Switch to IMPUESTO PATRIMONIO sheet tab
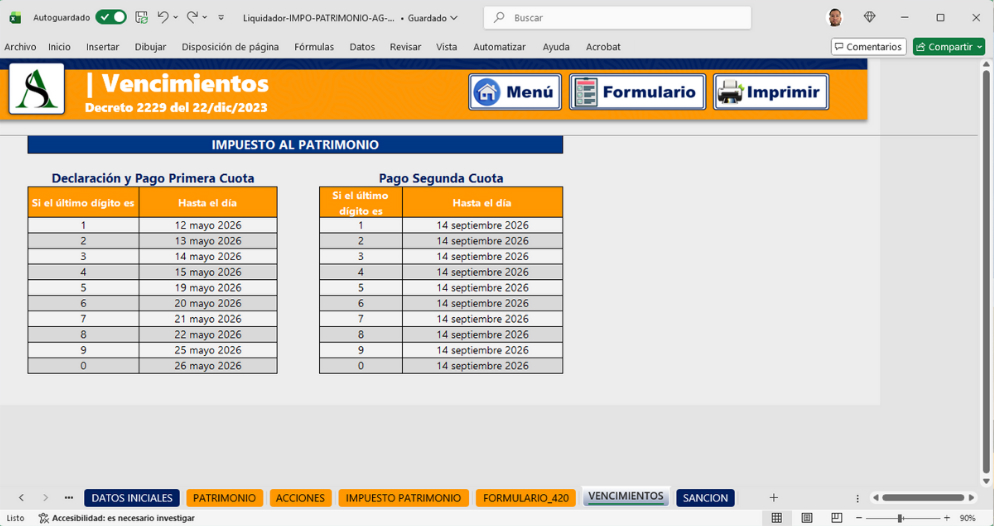Viewport: 994px width, 526px height. point(403,498)
